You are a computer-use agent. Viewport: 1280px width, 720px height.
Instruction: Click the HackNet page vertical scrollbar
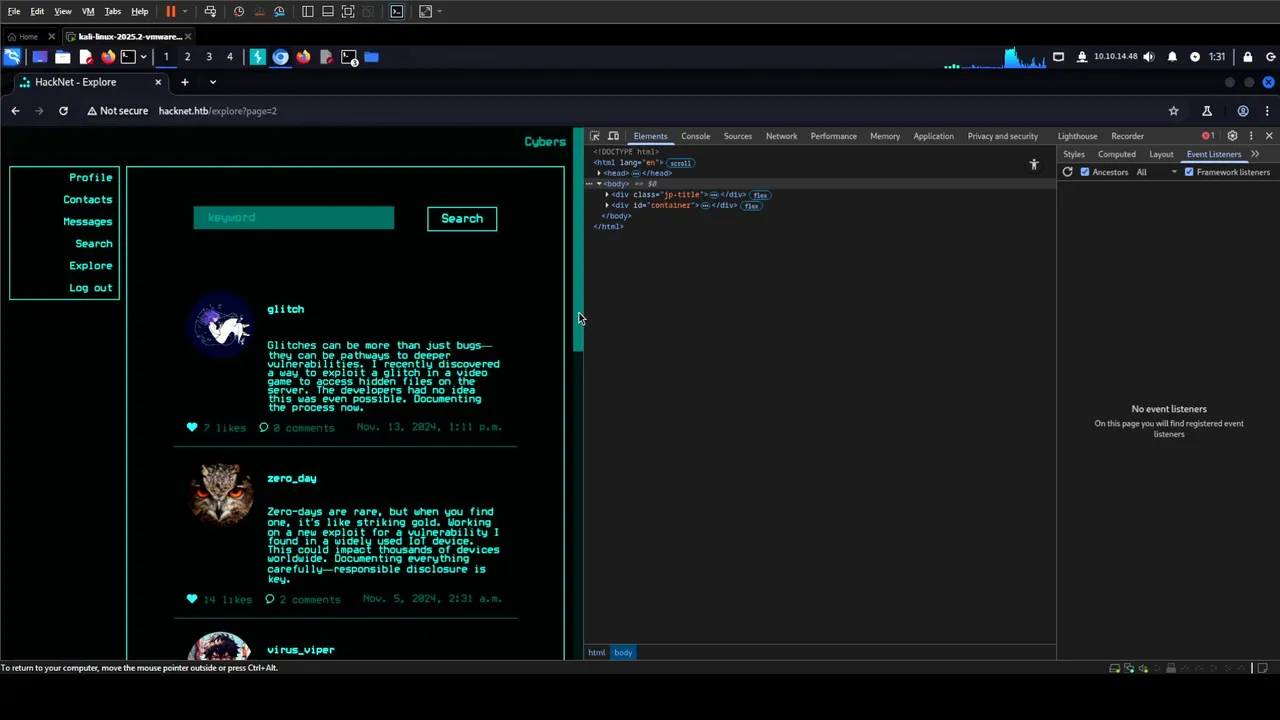point(577,240)
